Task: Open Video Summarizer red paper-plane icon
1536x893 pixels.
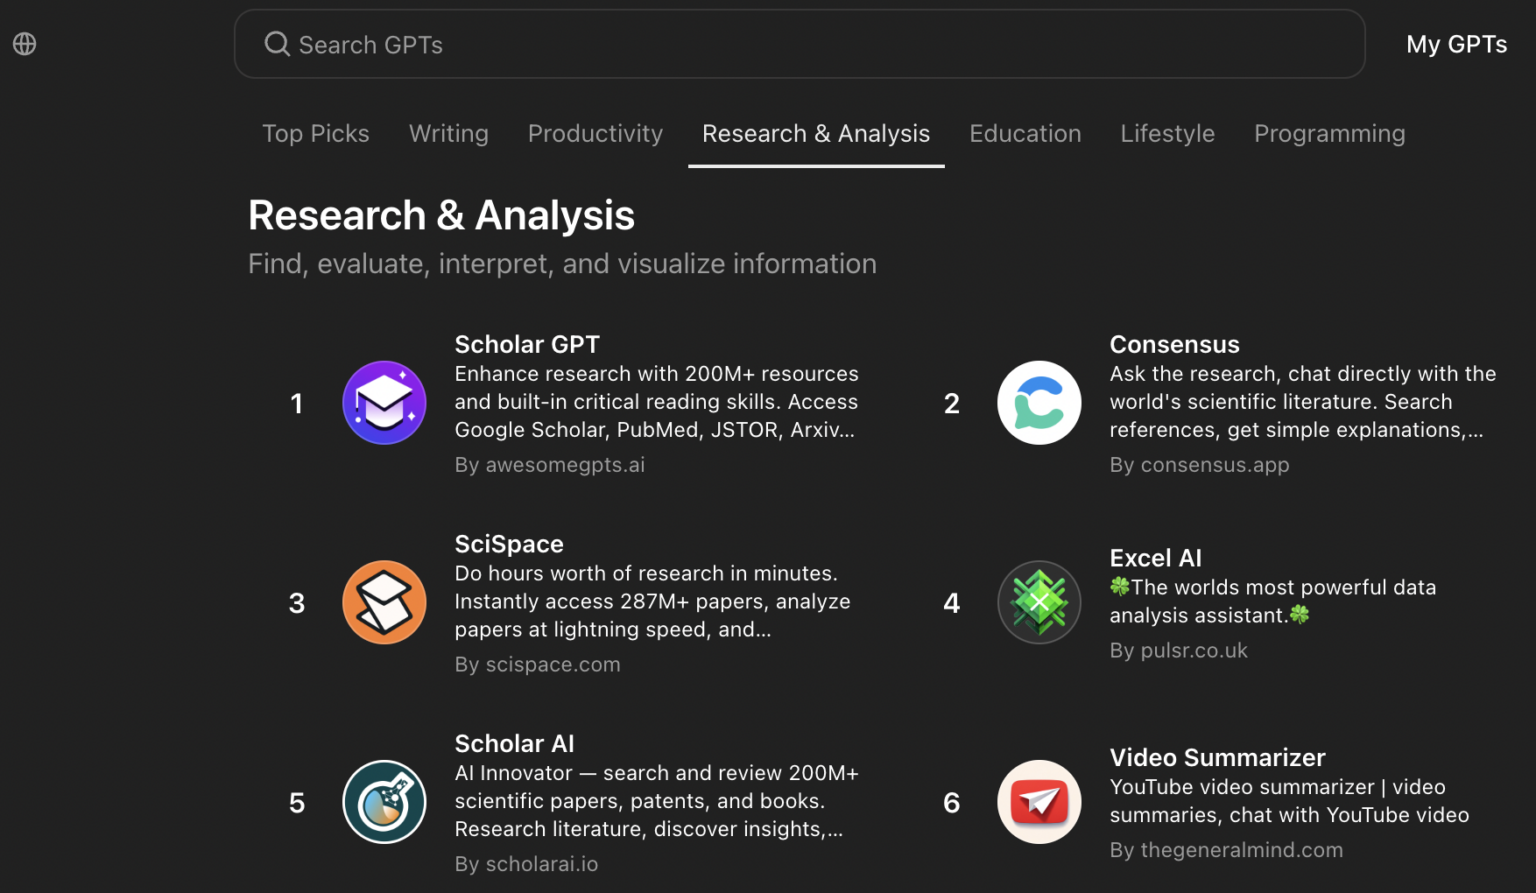Action: [1039, 802]
